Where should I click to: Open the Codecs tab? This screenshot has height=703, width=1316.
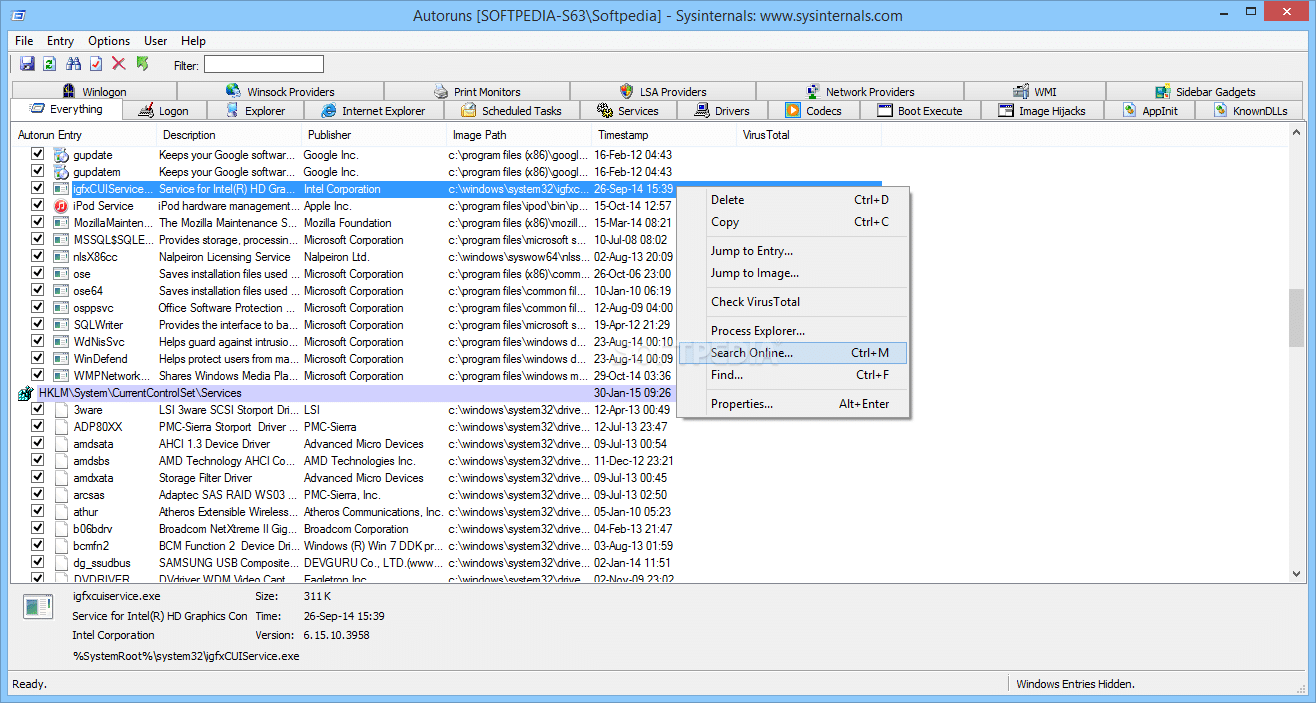pyautogui.click(x=813, y=111)
